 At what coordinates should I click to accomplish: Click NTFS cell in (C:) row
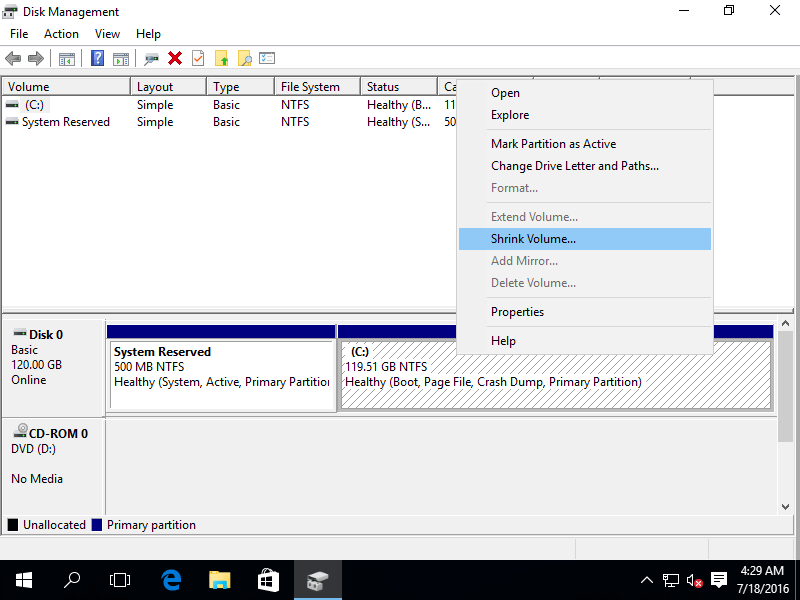pyautogui.click(x=295, y=105)
